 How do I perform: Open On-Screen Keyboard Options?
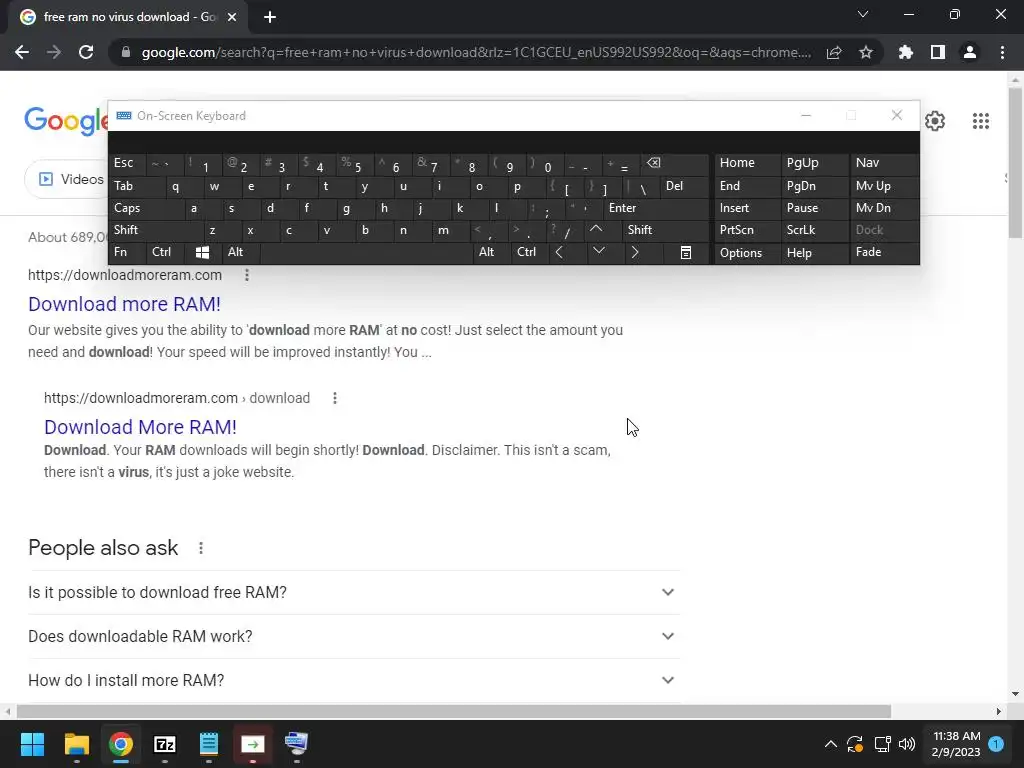pyautogui.click(x=747, y=252)
